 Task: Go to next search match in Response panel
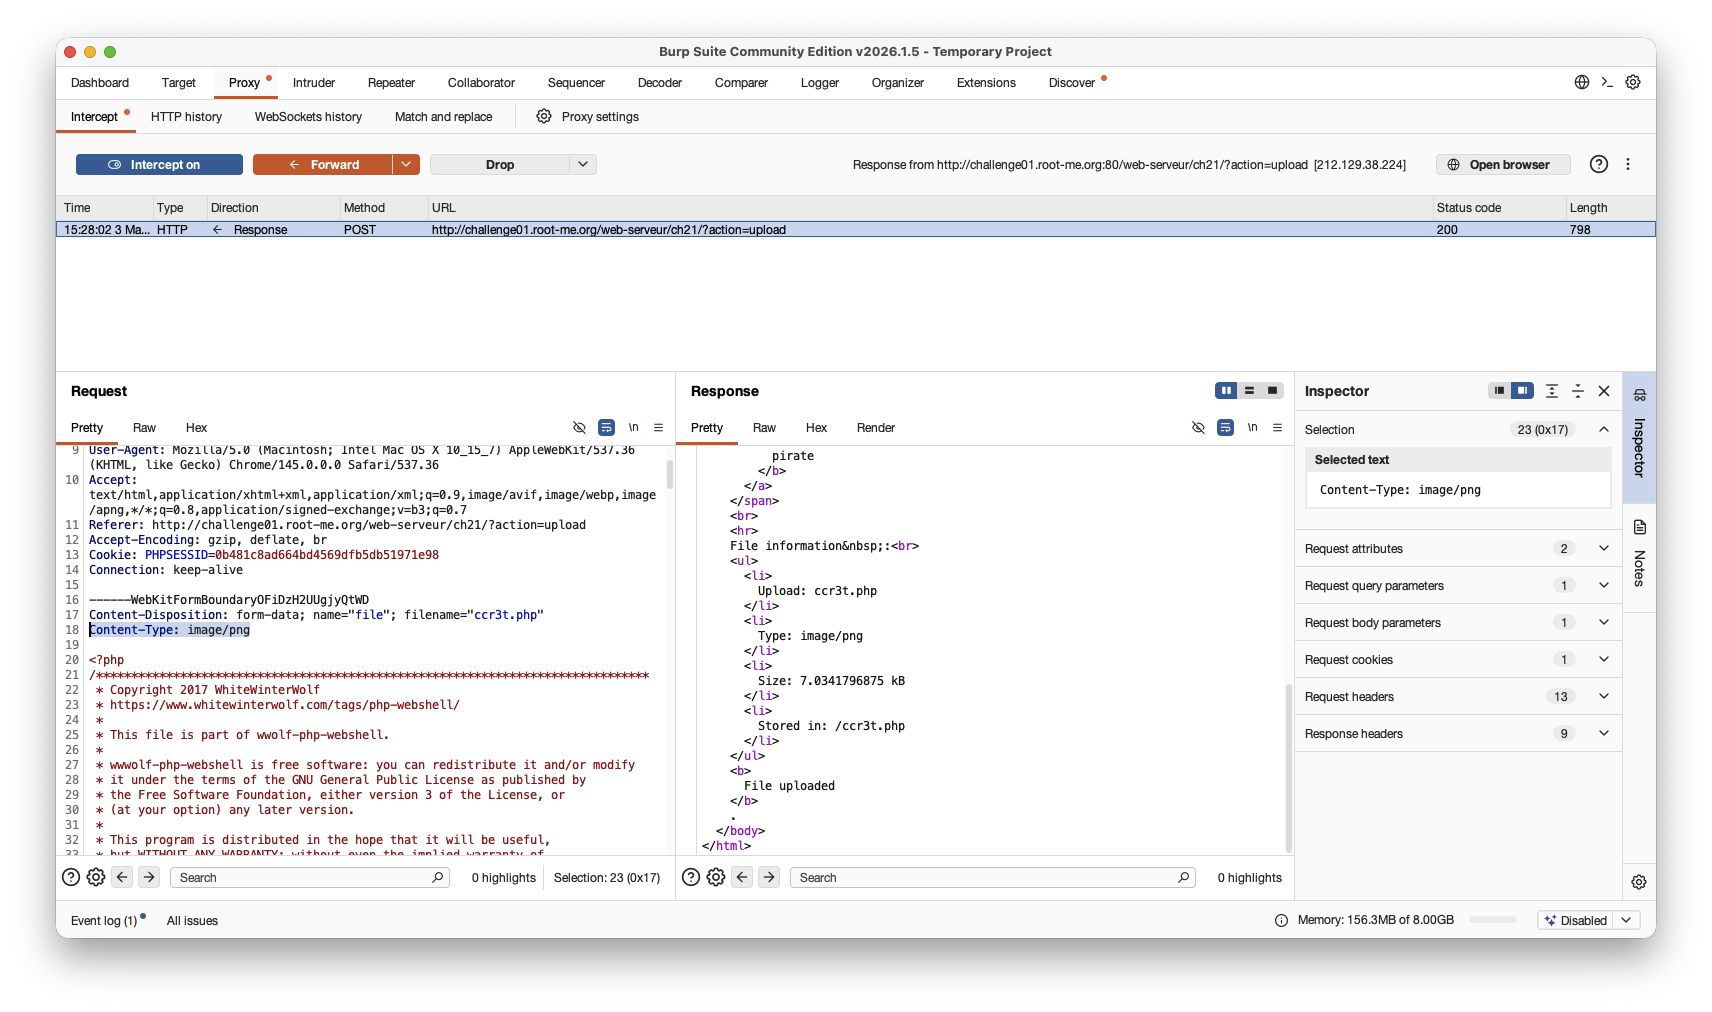click(x=769, y=877)
